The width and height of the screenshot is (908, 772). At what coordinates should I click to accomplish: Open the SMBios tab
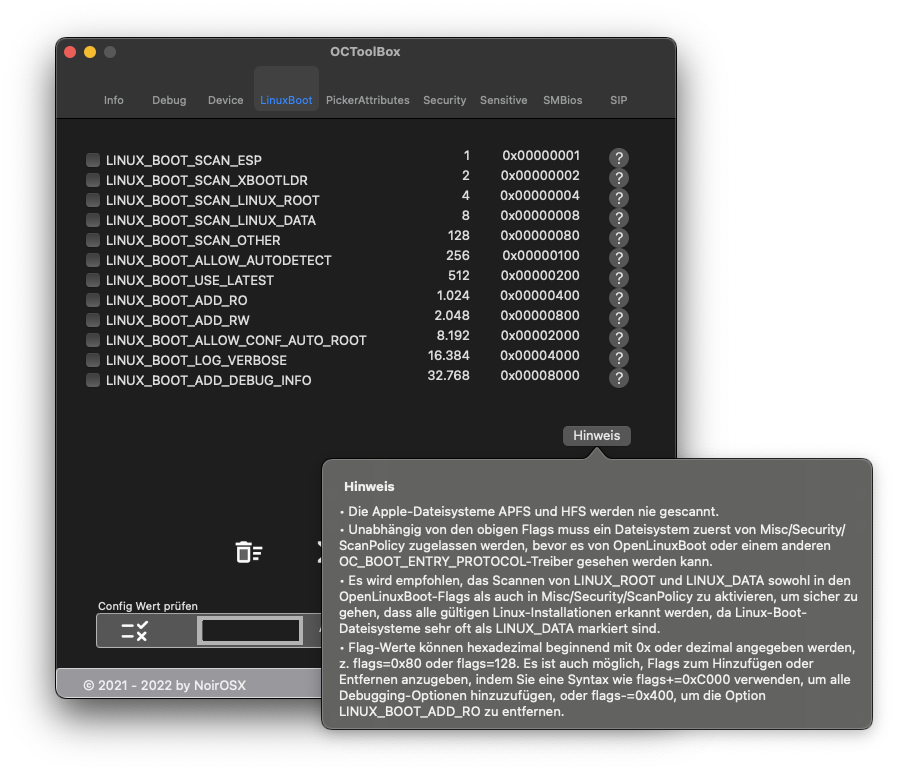point(562,100)
